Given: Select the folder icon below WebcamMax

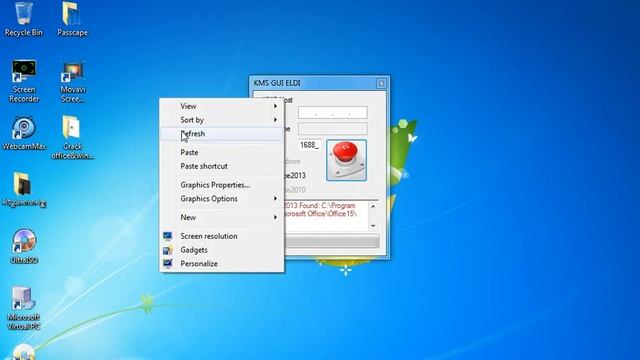Looking at the screenshot, I should (24, 189).
